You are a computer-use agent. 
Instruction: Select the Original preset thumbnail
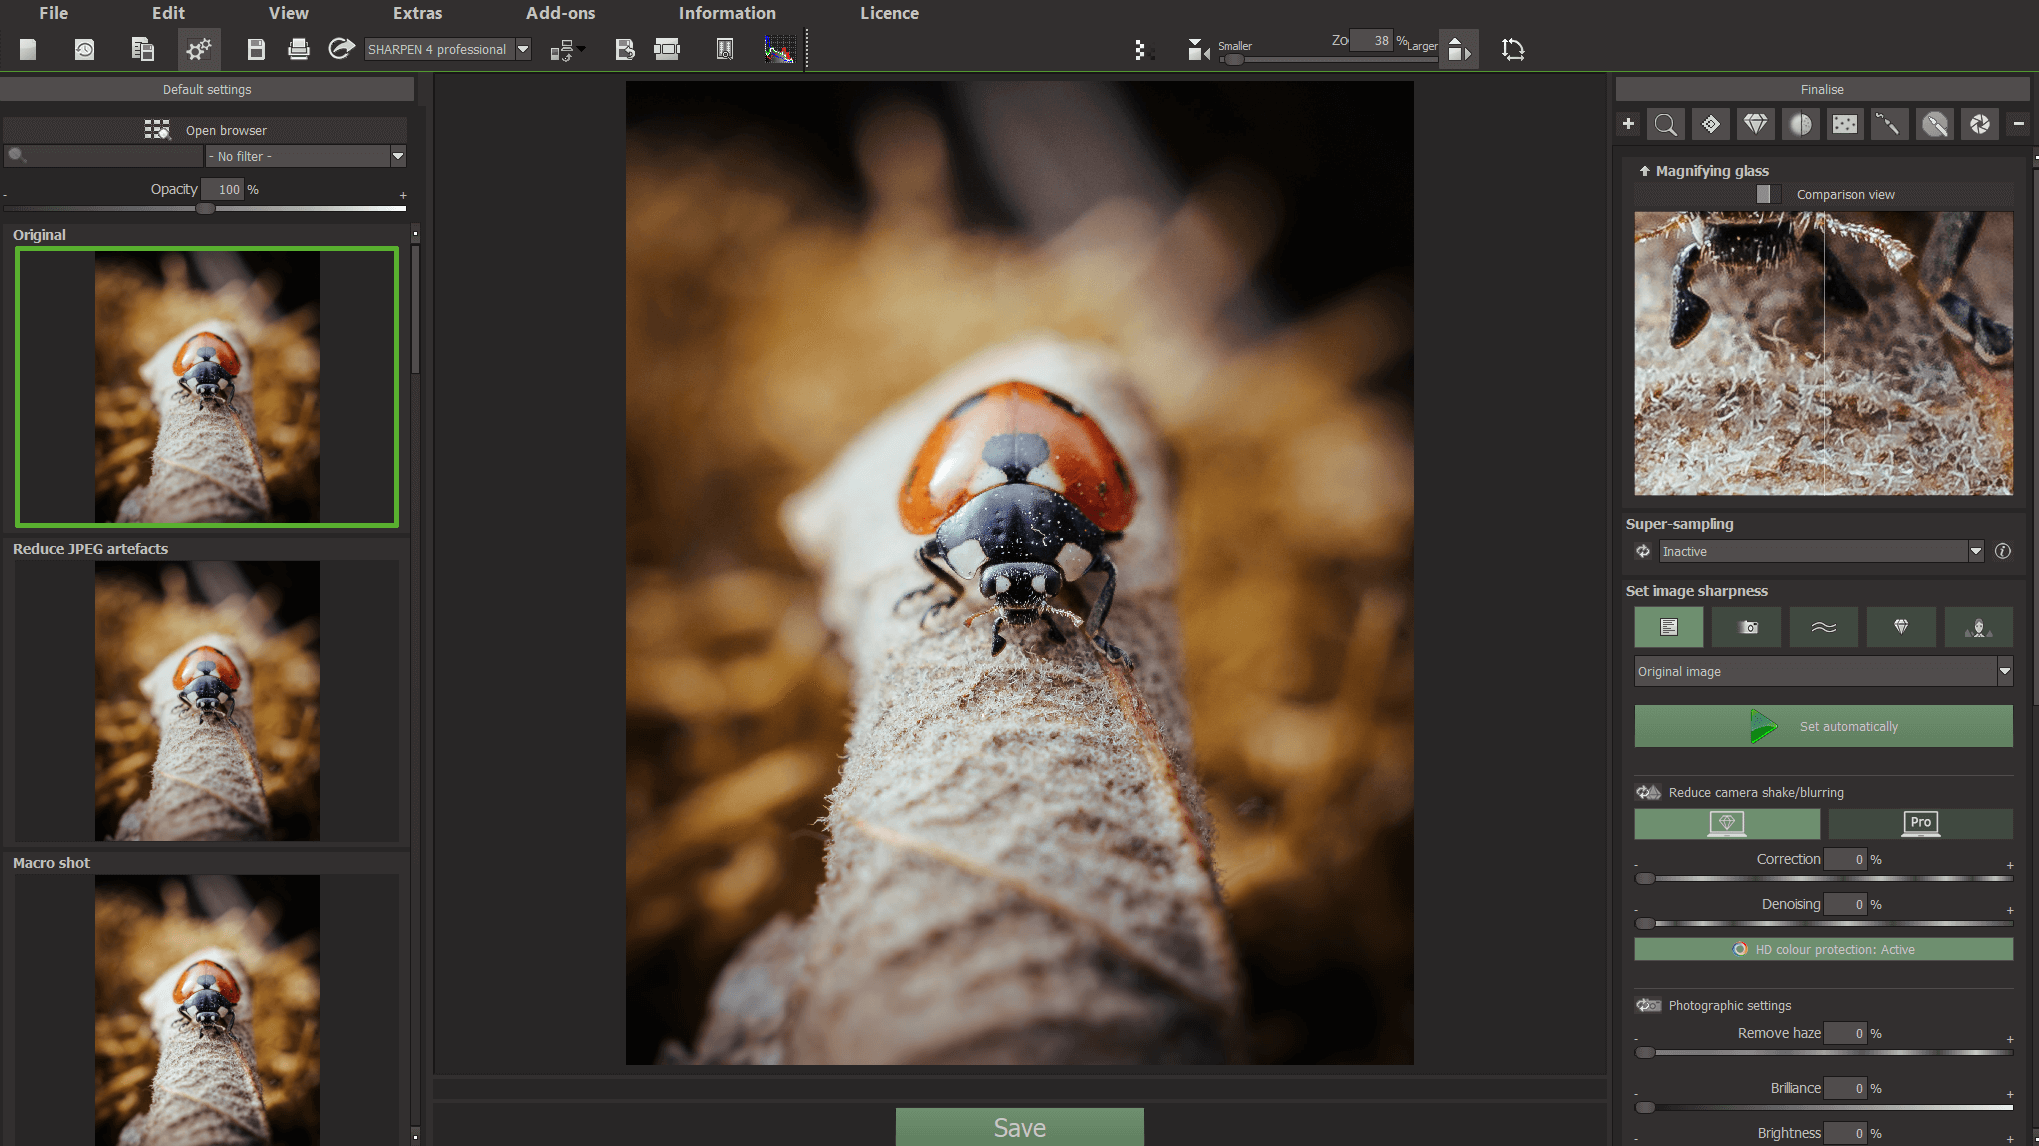pyautogui.click(x=207, y=387)
